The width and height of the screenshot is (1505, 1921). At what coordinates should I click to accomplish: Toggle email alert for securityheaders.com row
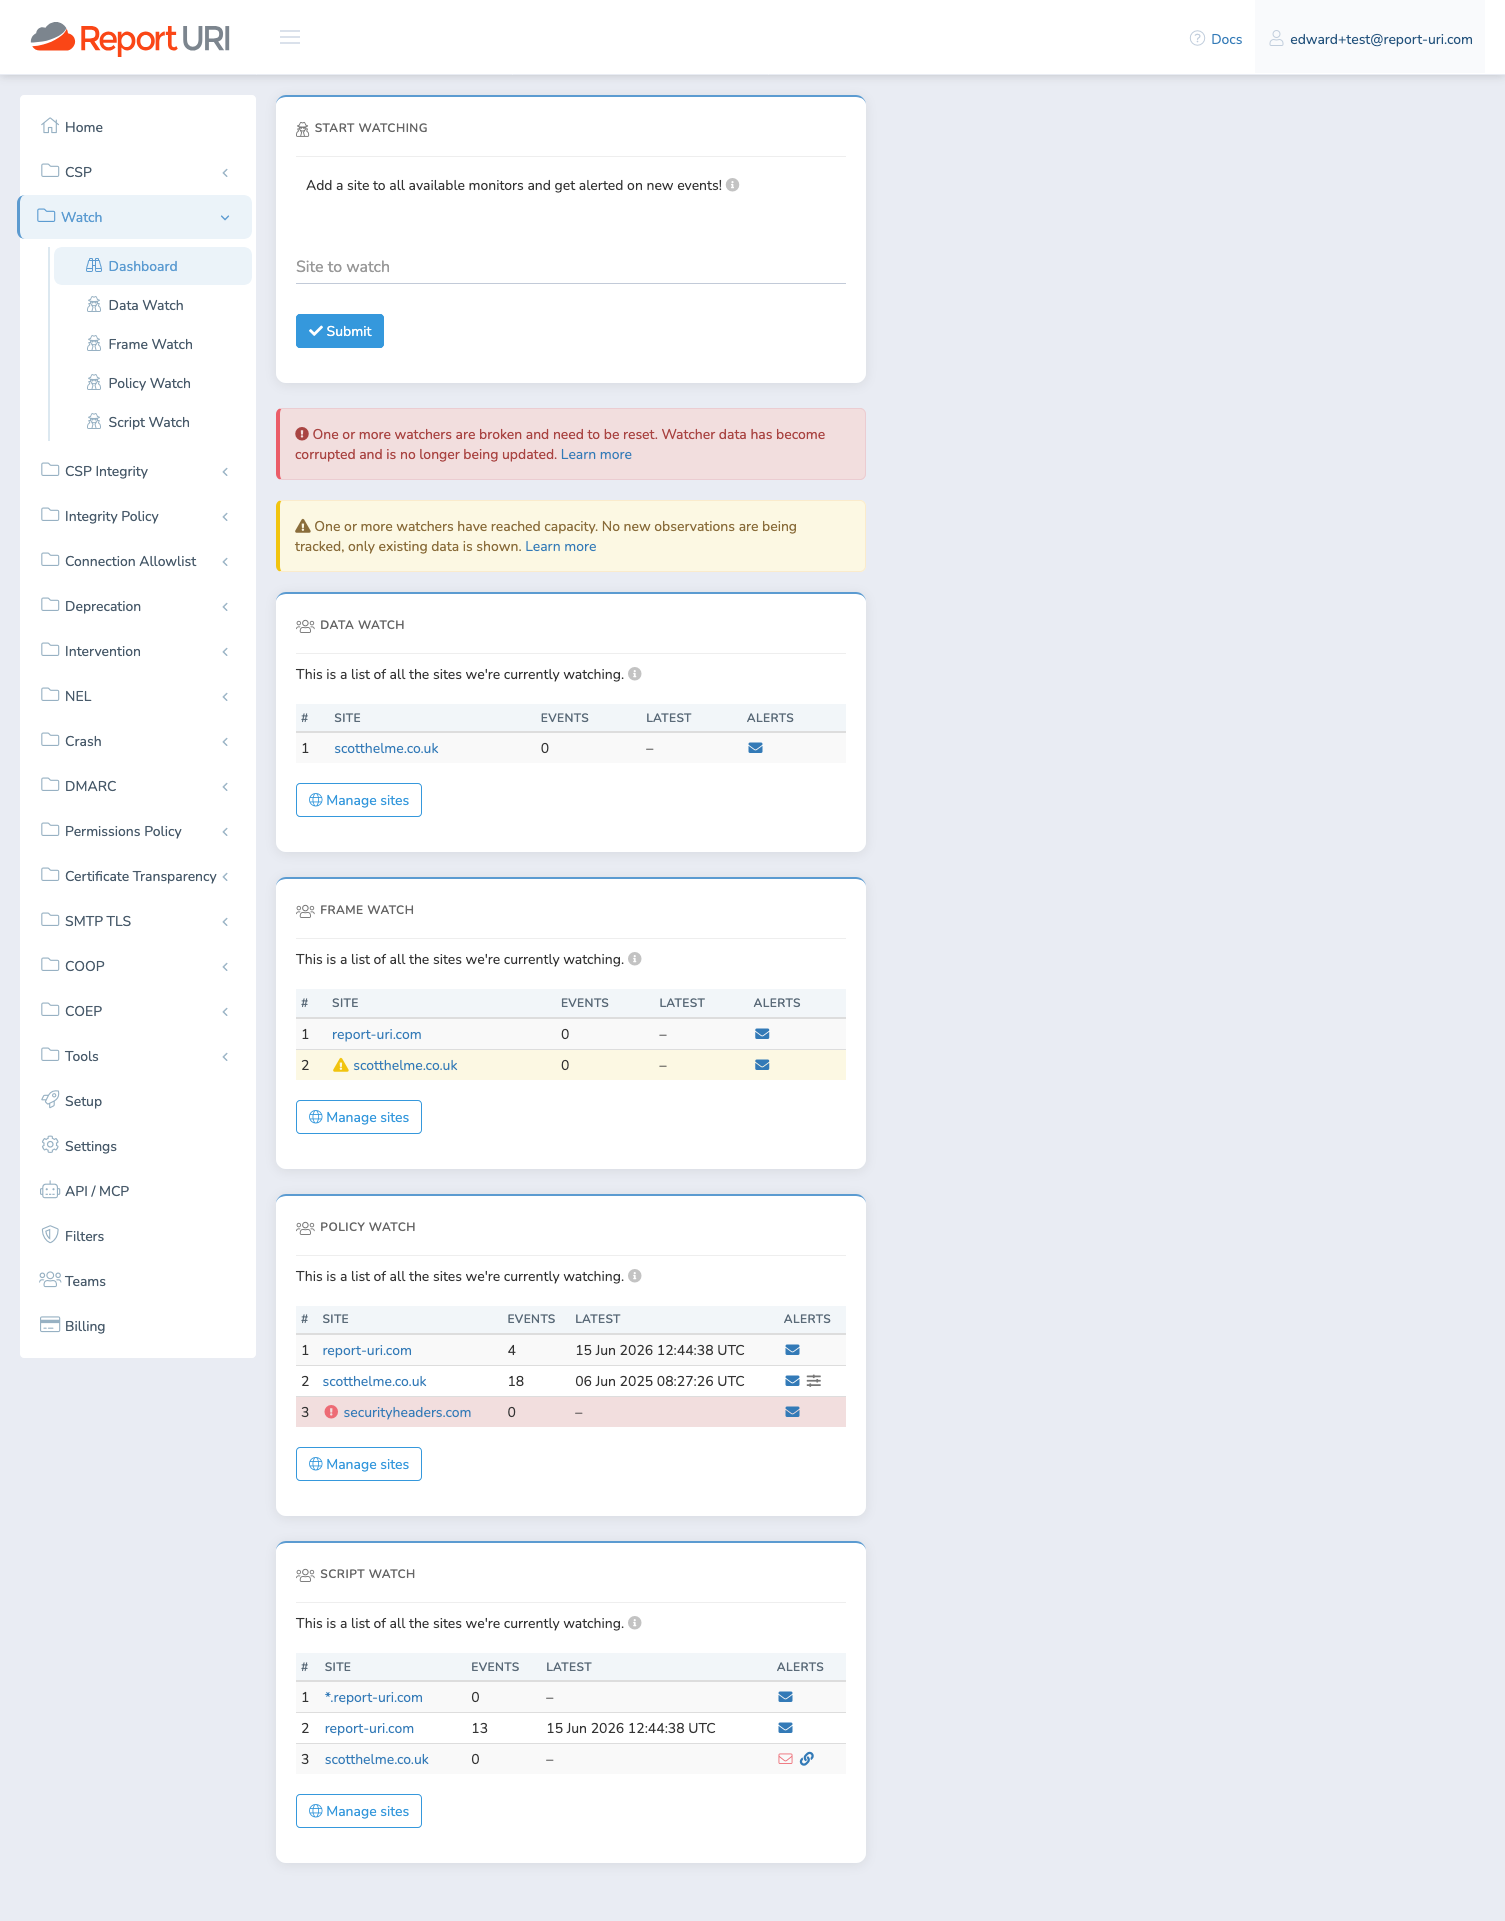(793, 1412)
